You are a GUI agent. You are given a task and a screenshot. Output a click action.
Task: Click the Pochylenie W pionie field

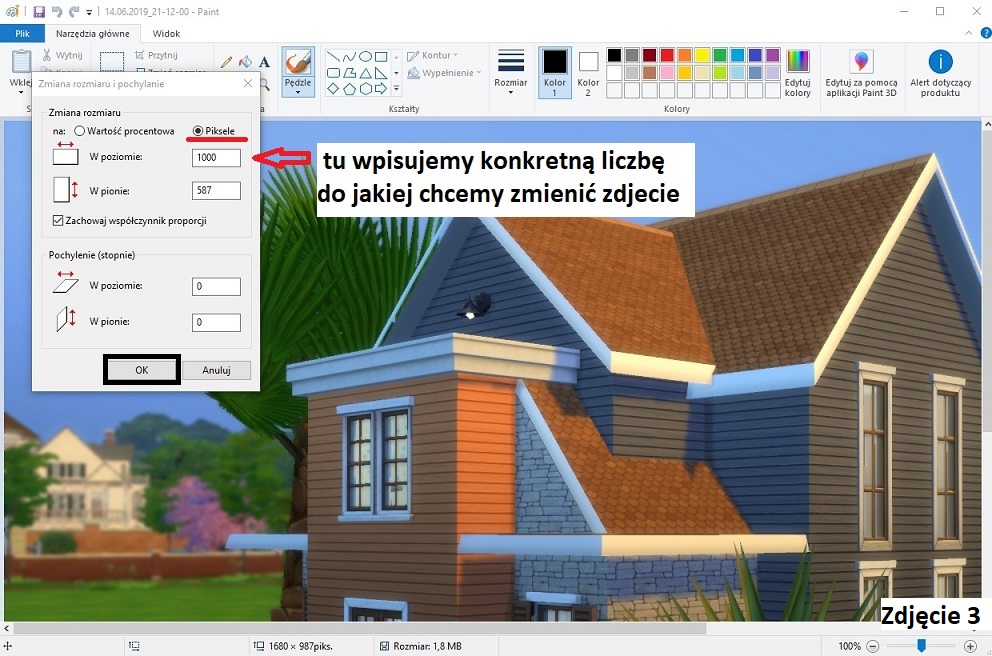point(216,322)
